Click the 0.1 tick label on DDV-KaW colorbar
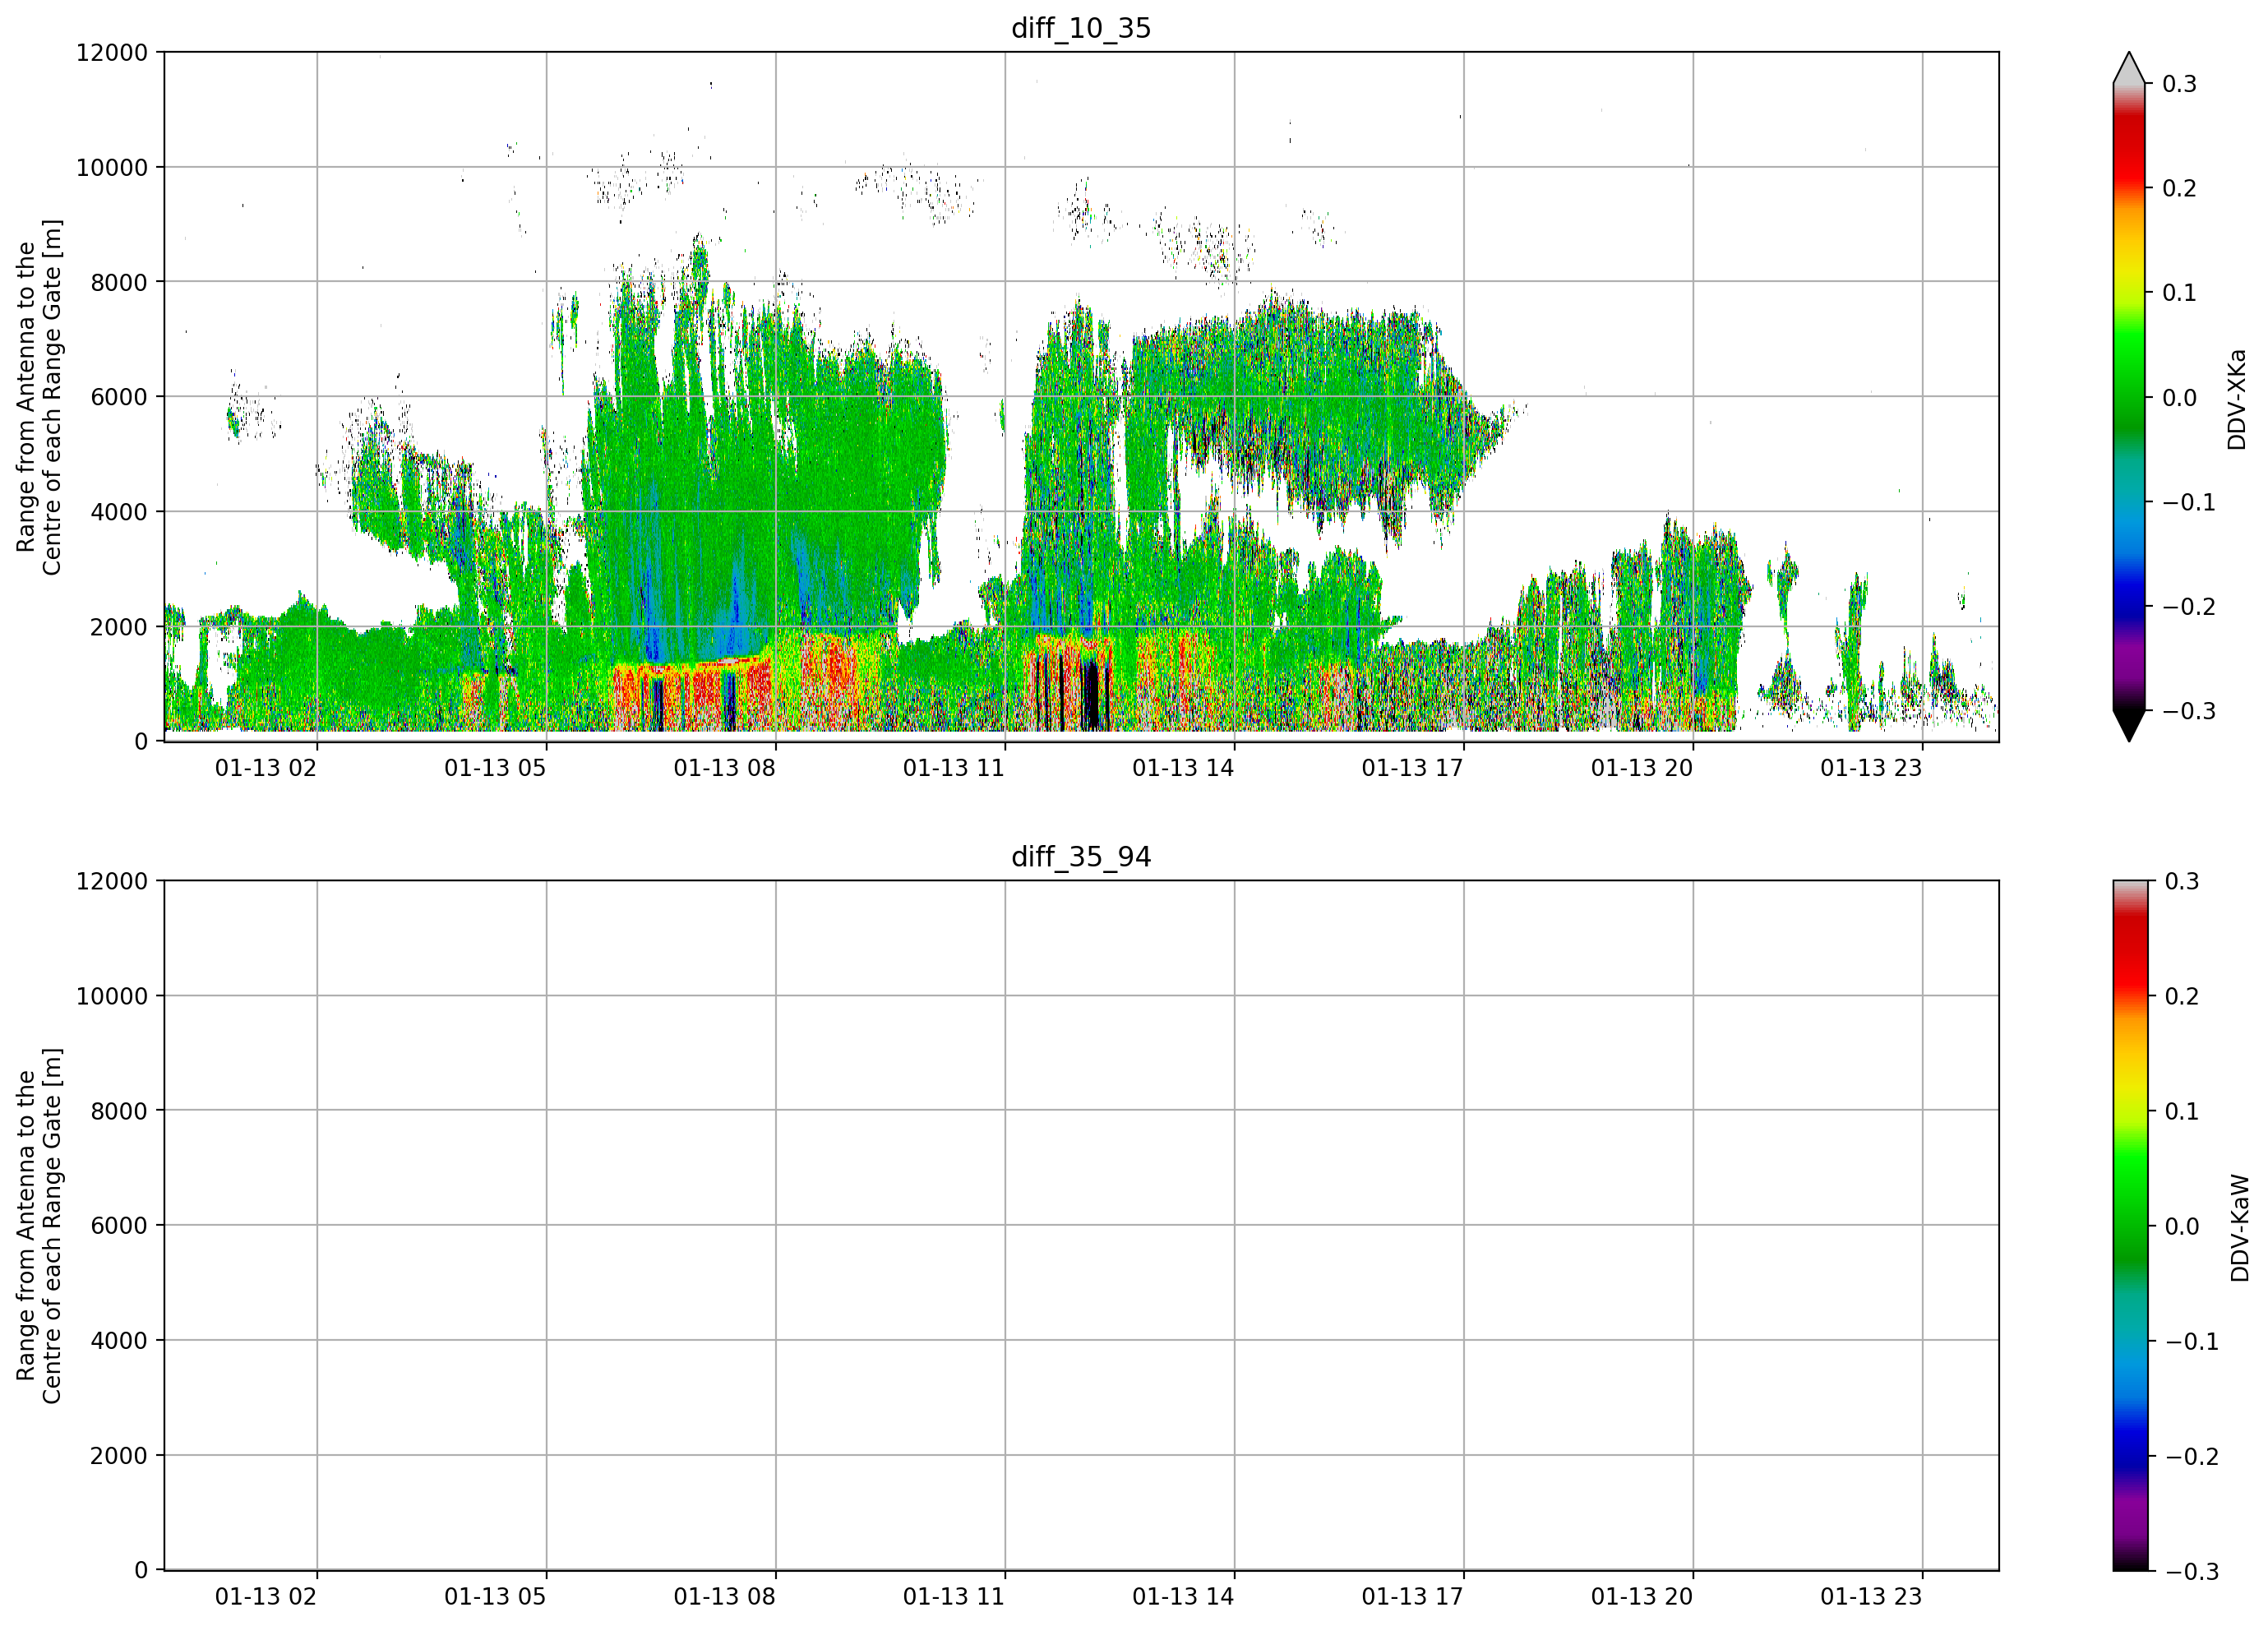2268x1626 pixels. point(2182,1112)
